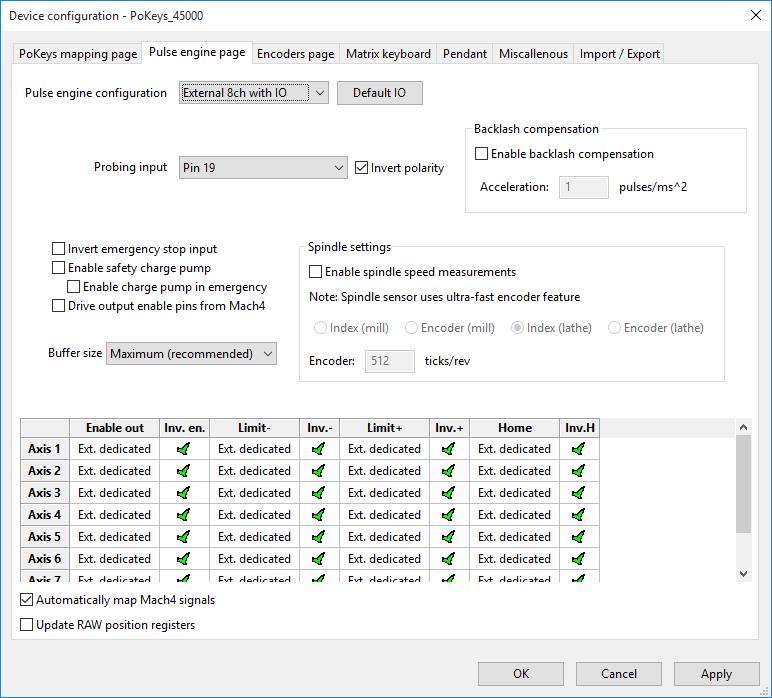Open Axis 6 Home cell
772x698 pixels.
[x=515, y=559]
